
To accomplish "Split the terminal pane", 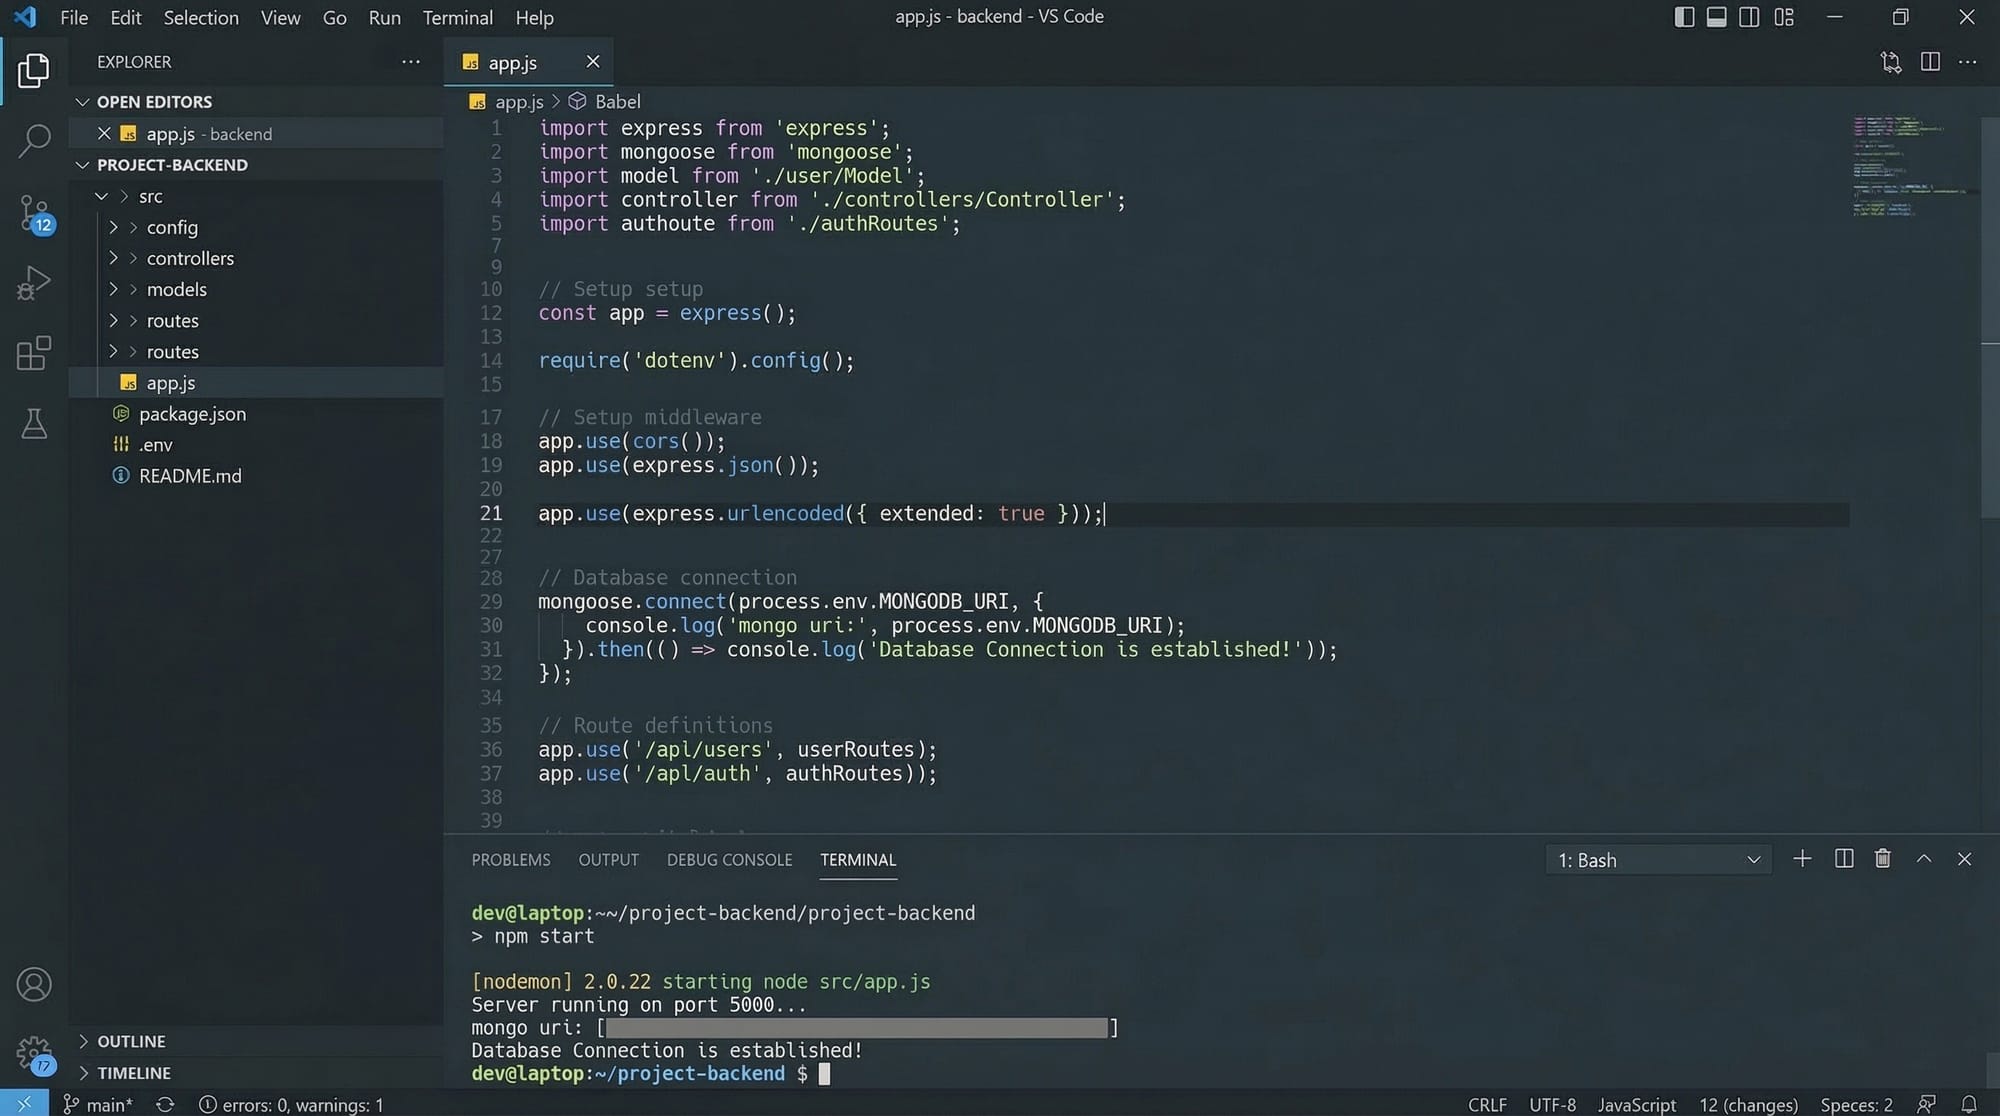I will click(x=1844, y=859).
